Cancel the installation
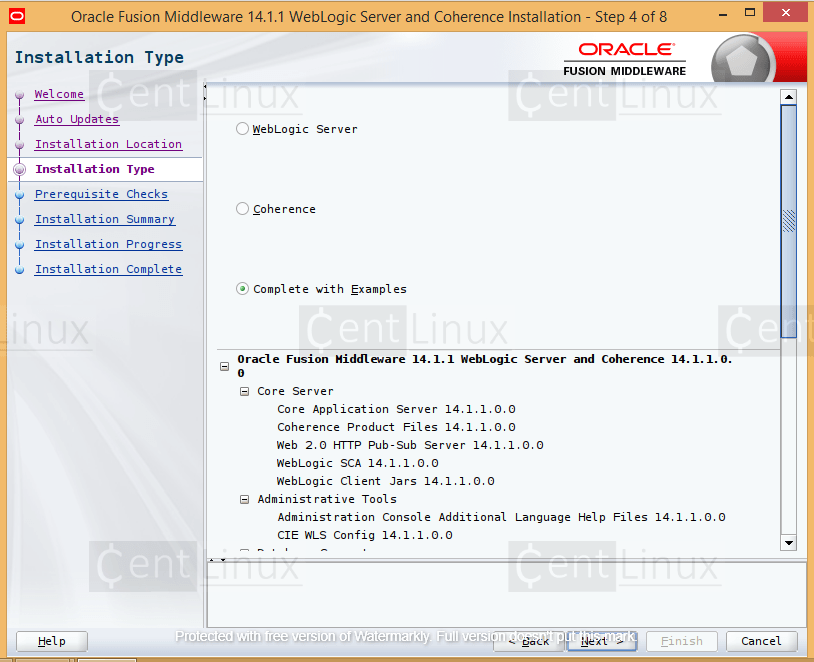Image resolution: width=814 pixels, height=662 pixels. [761, 641]
